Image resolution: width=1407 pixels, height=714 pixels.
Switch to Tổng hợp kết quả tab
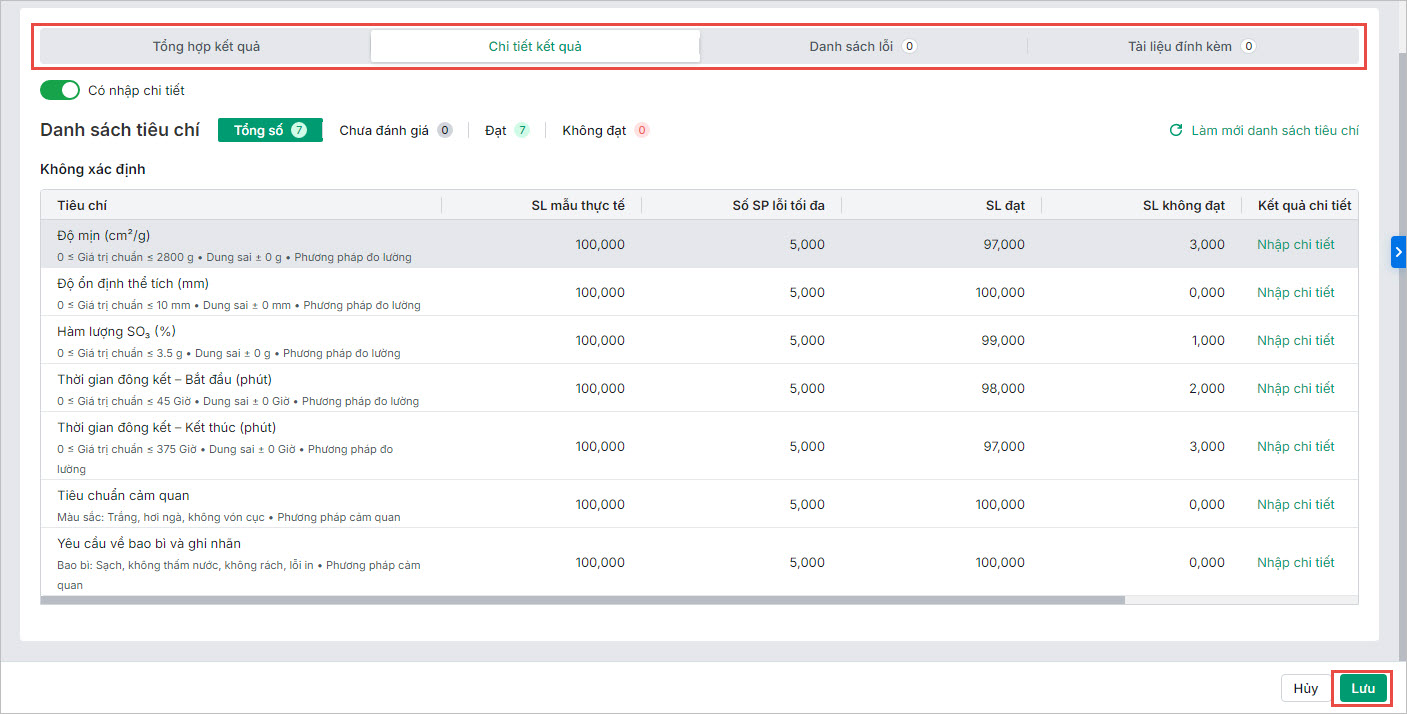(x=206, y=46)
